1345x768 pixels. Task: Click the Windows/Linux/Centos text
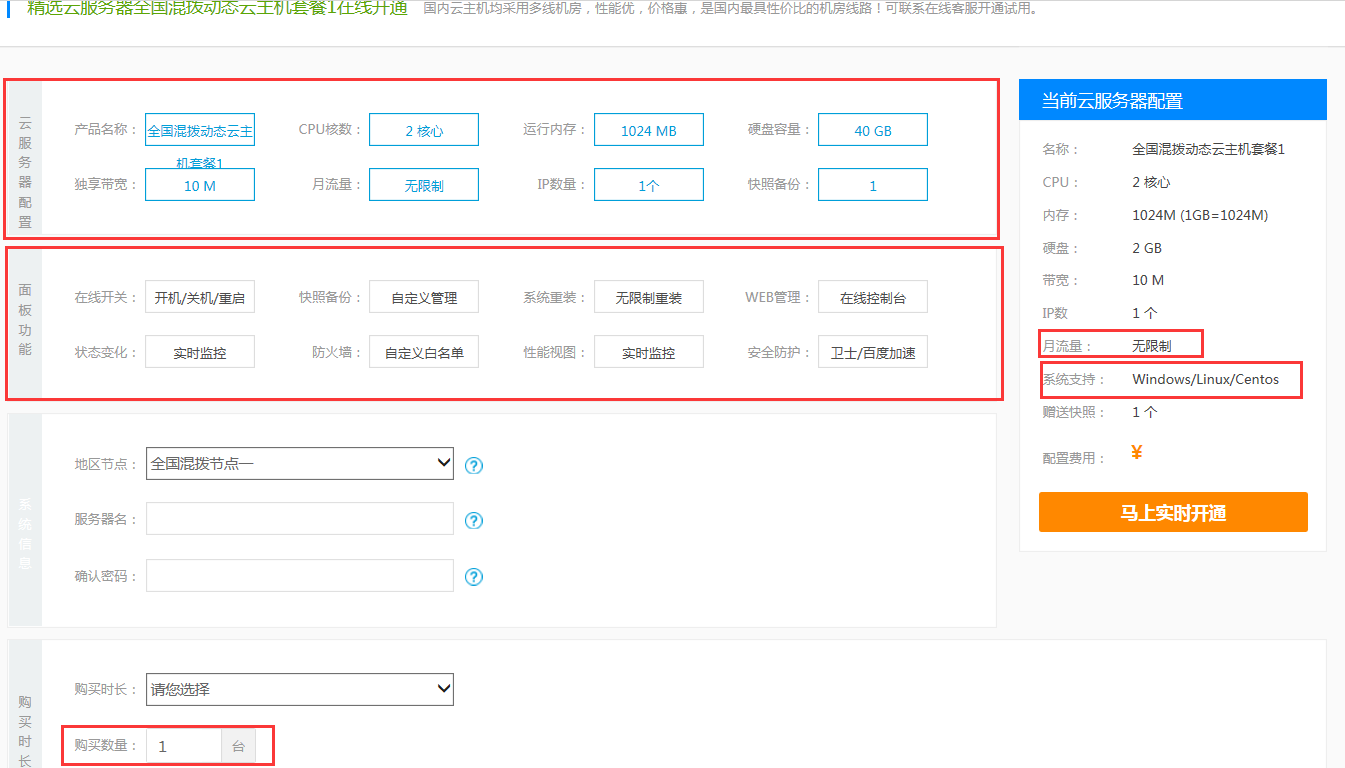coord(1205,379)
